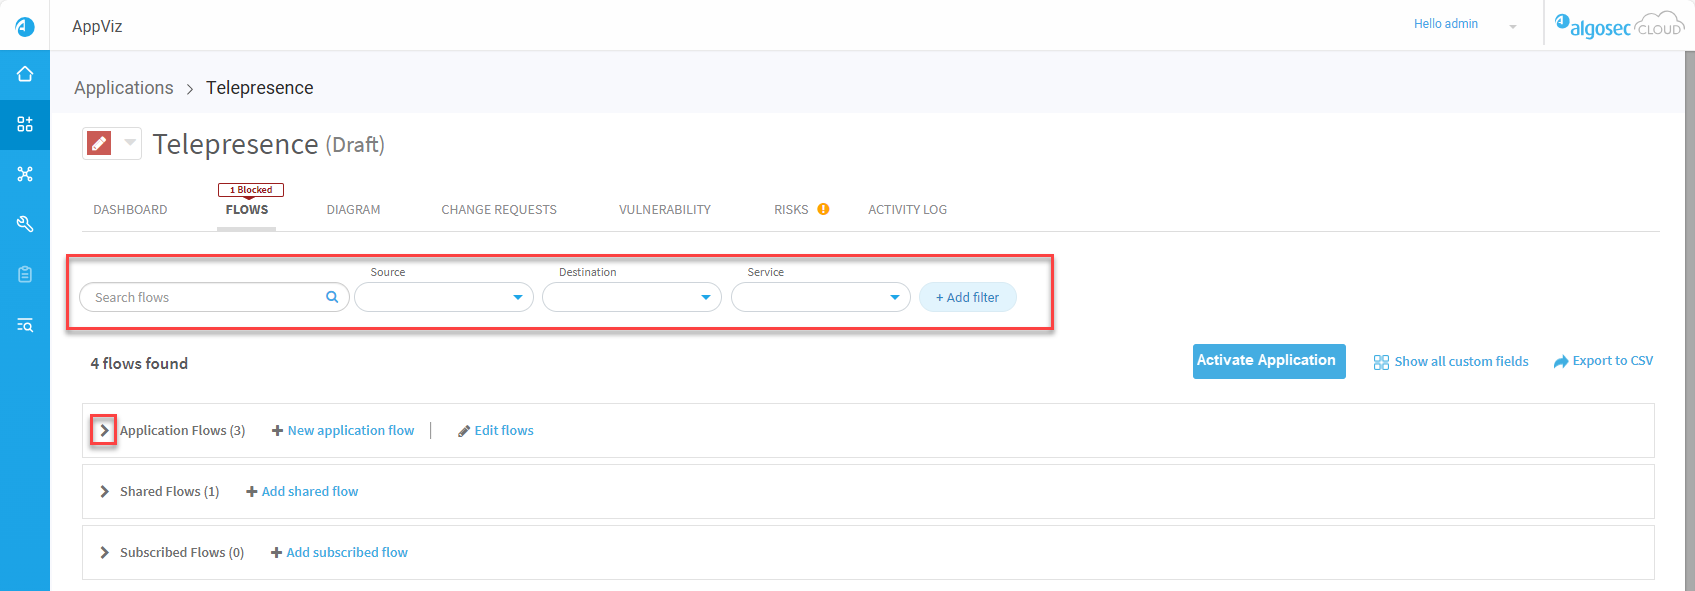The width and height of the screenshot is (1695, 591).
Task: Expand the Application Flows section
Action: click(x=104, y=431)
